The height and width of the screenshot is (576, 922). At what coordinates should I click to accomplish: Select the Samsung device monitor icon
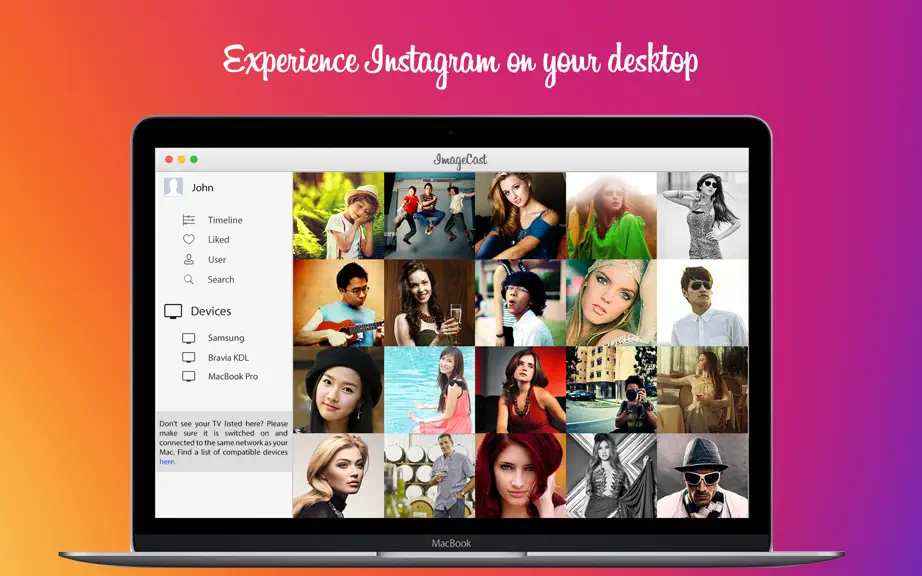189,338
